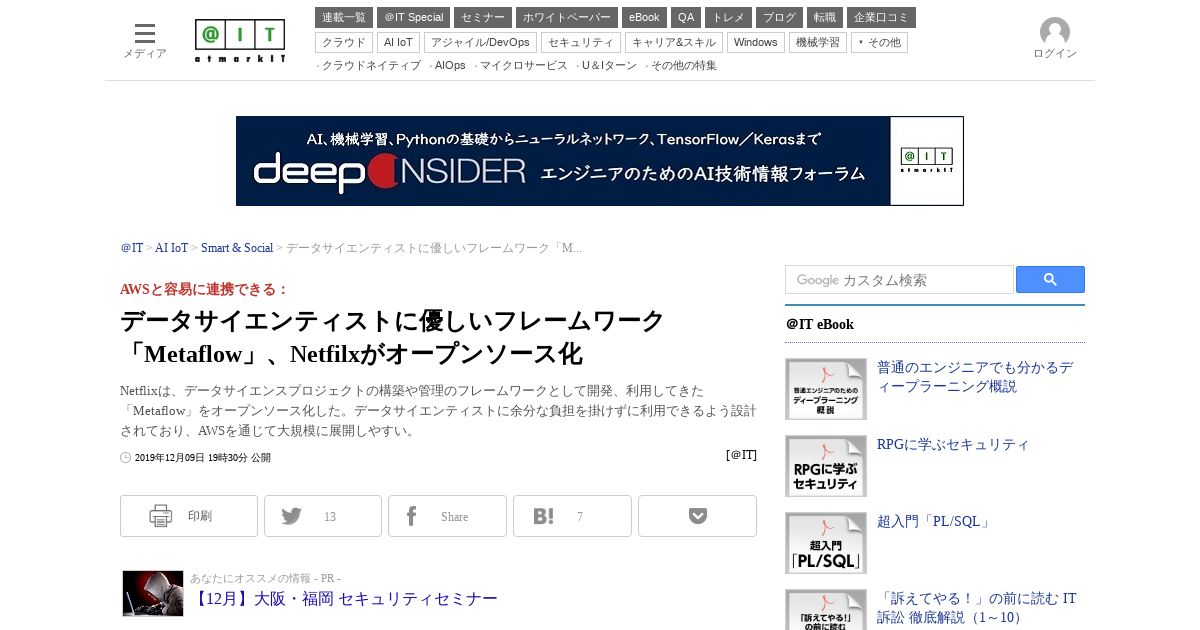Open QA menu item
The image size is (1200, 630).
(x=686, y=18)
